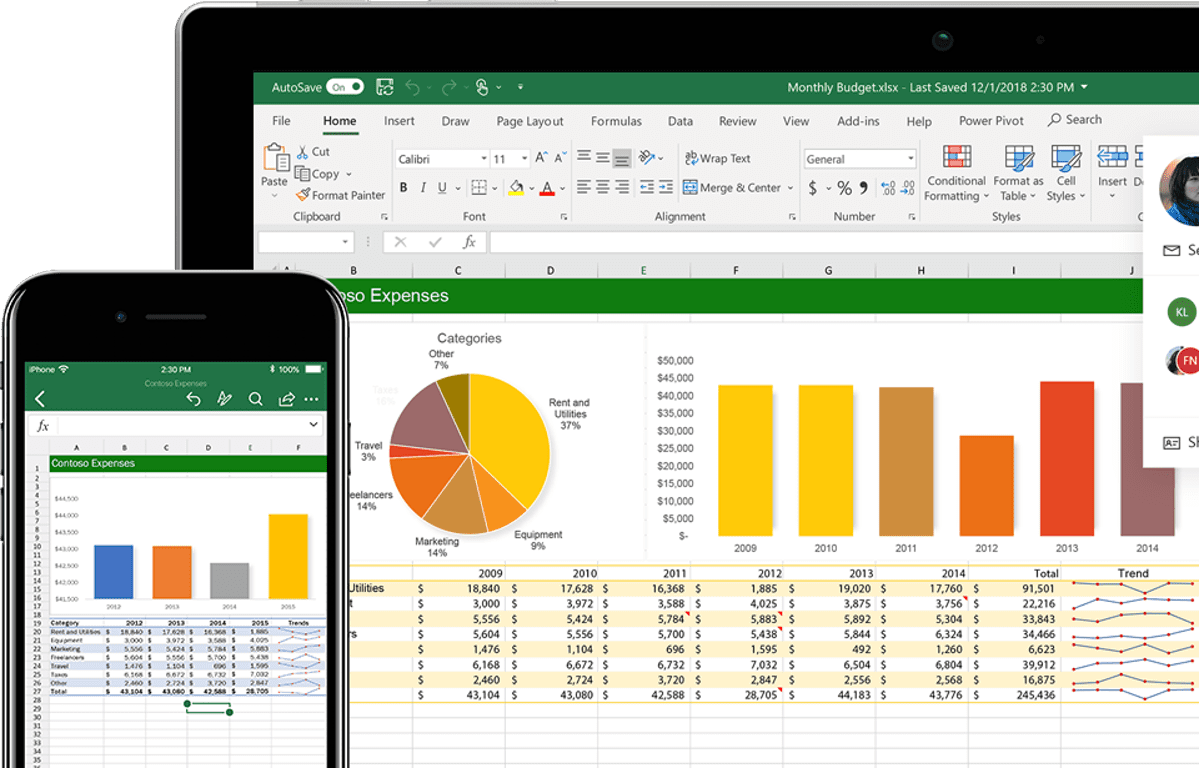
Task: Open Conditional Formatting in Styles group
Action: [956, 172]
